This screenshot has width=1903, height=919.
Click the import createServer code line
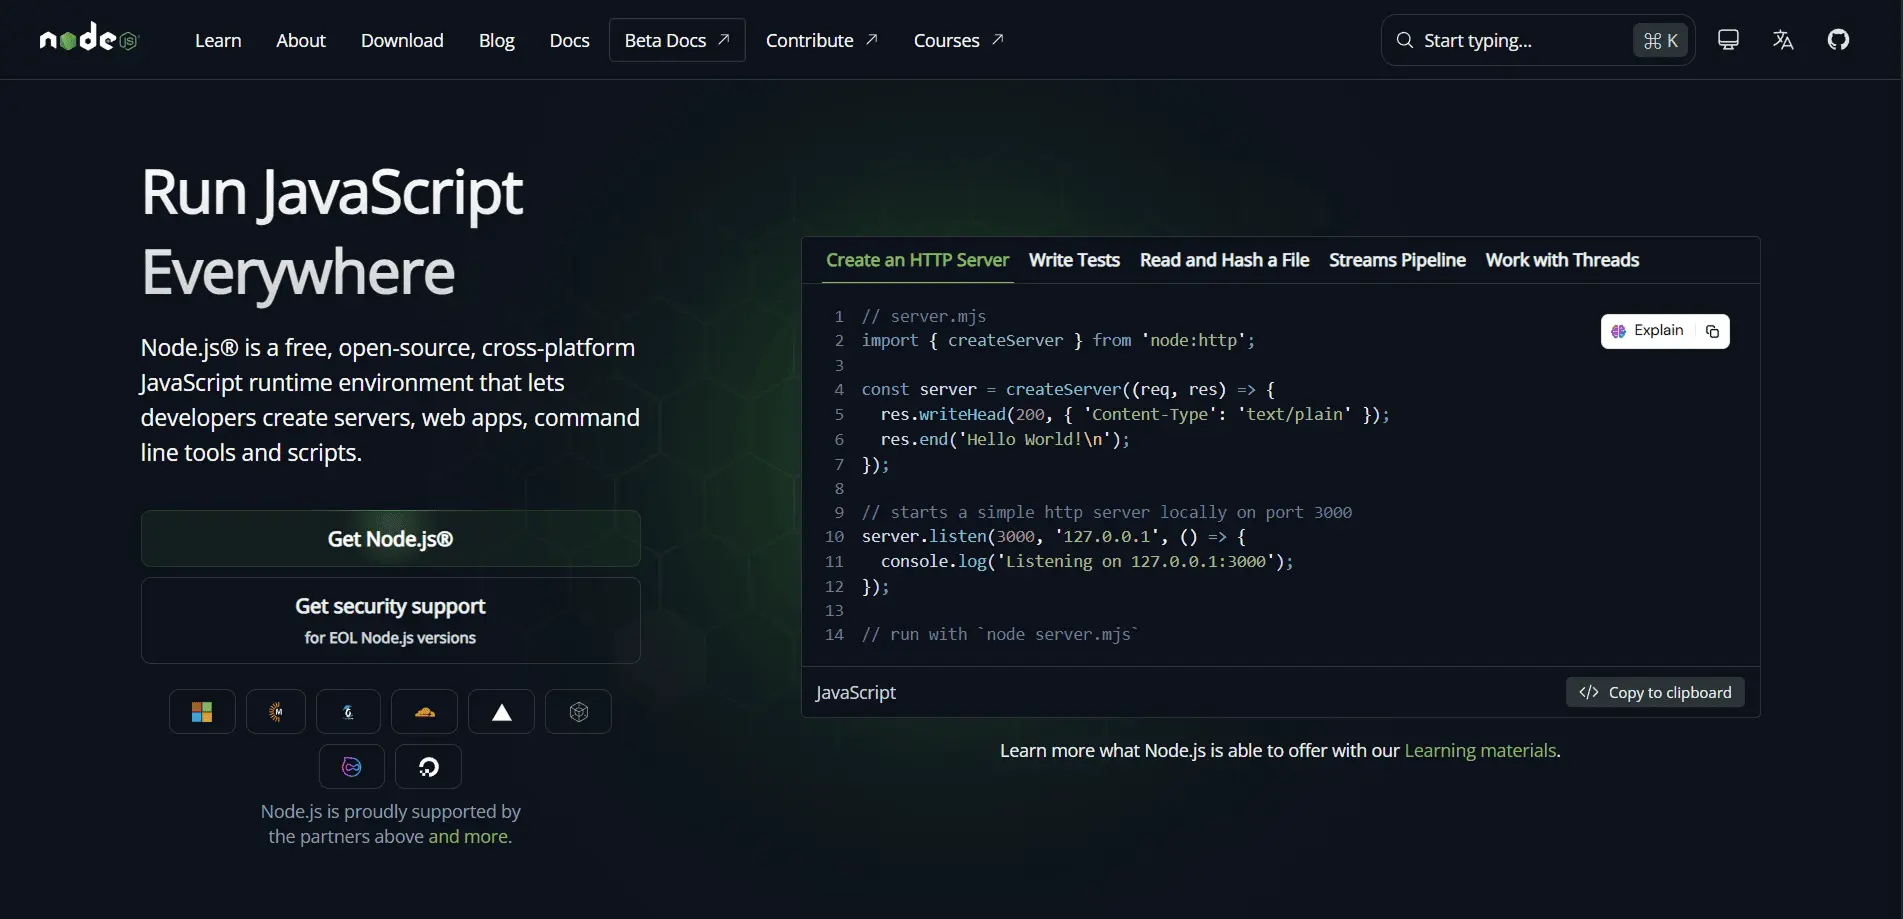pos(1058,341)
